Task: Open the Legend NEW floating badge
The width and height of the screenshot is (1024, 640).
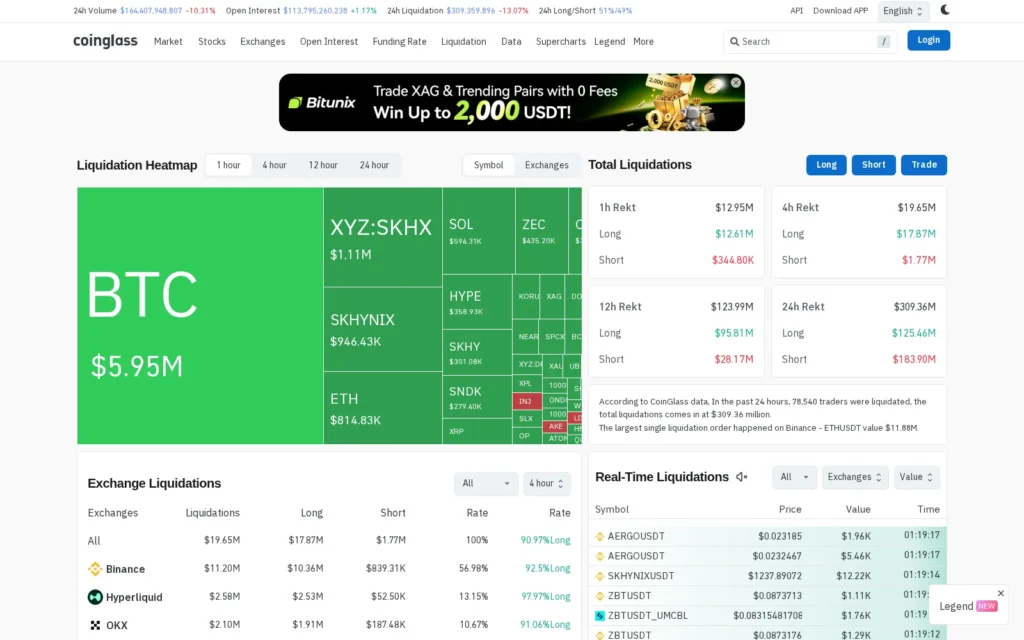Action: [x=968, y=606]
